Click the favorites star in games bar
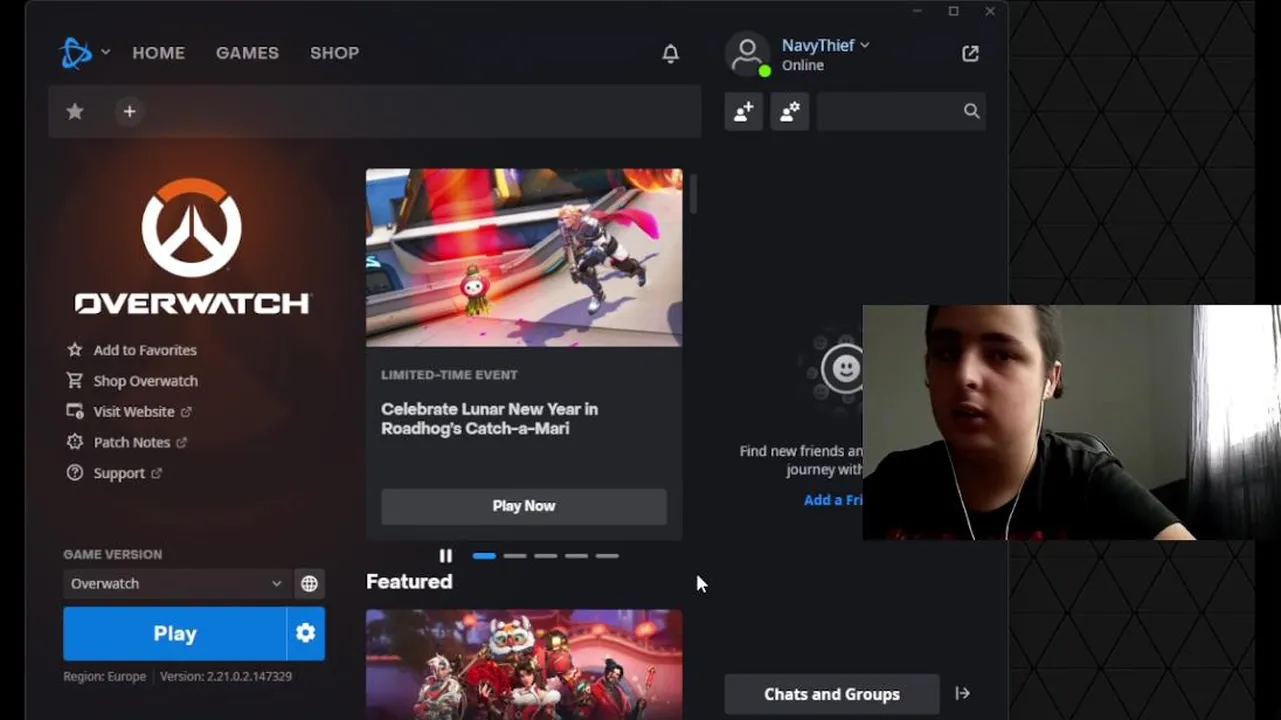This screenshot has height=720, width=1281. (x=75, y=111)
